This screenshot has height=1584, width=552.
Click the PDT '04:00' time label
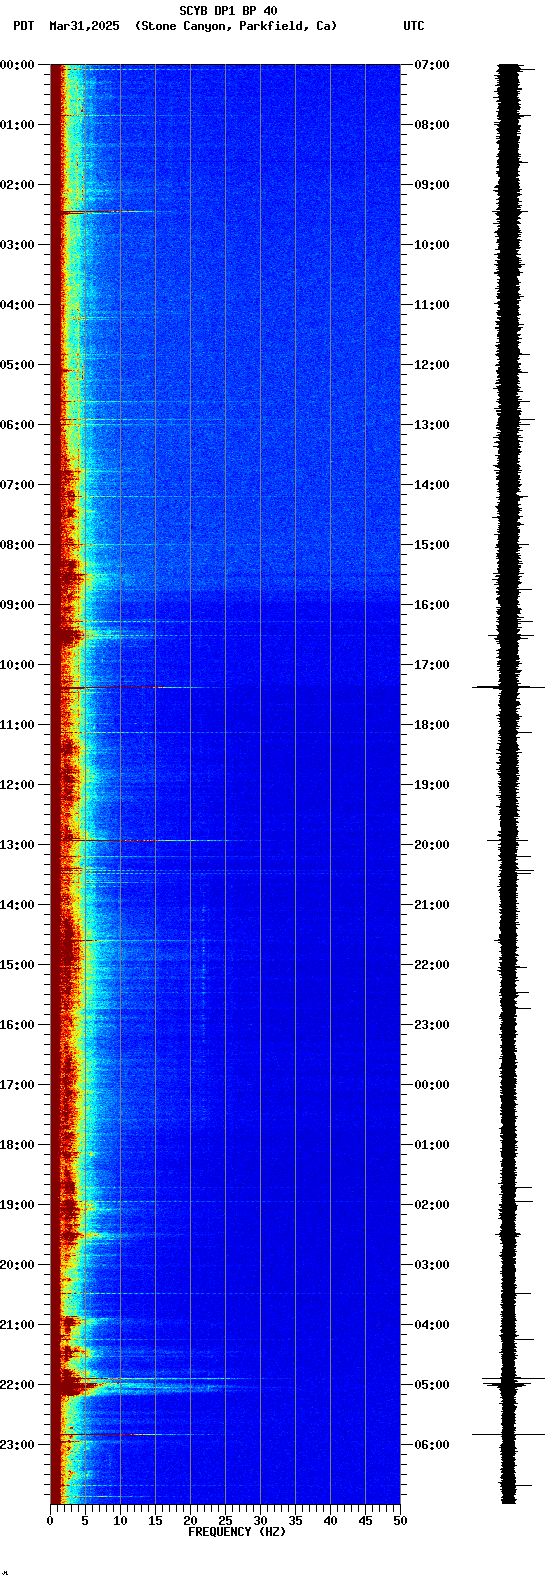[17, 305]
